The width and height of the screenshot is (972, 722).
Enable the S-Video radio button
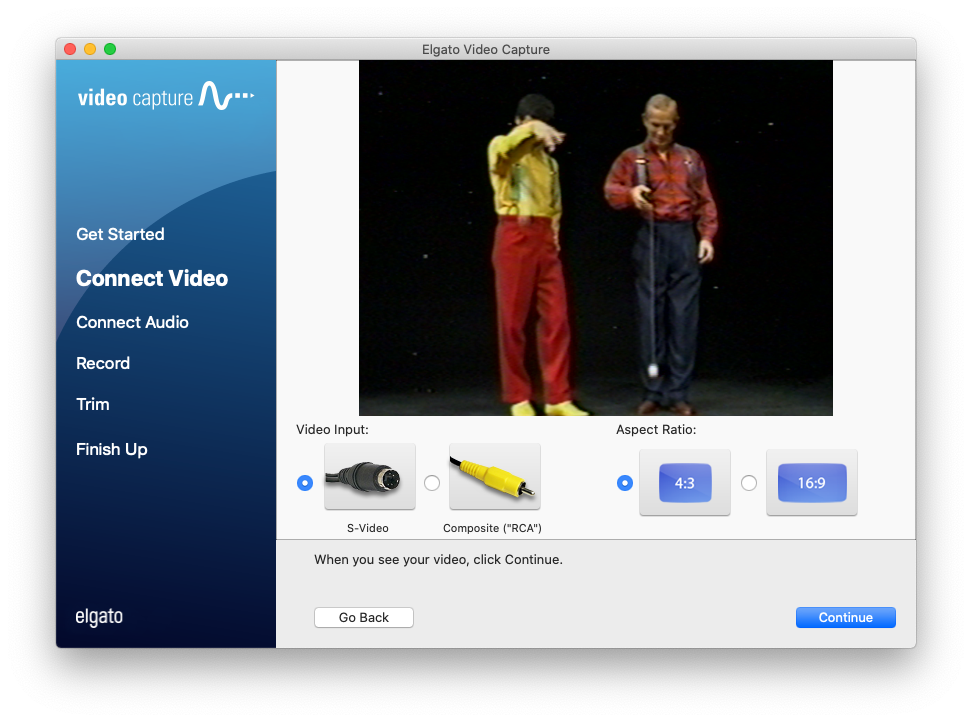(305, 483)
